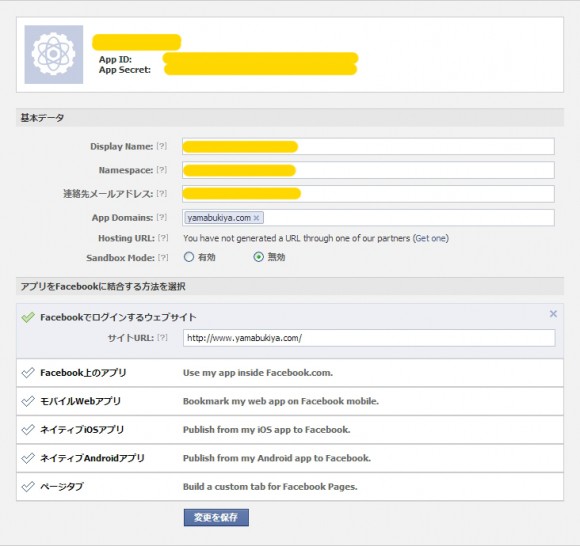Image resolution: width=580 pixels, height=546 pixels.
Task: Follow the Get one hosting link
Action: pyautogui.click(x=432, y=238)
